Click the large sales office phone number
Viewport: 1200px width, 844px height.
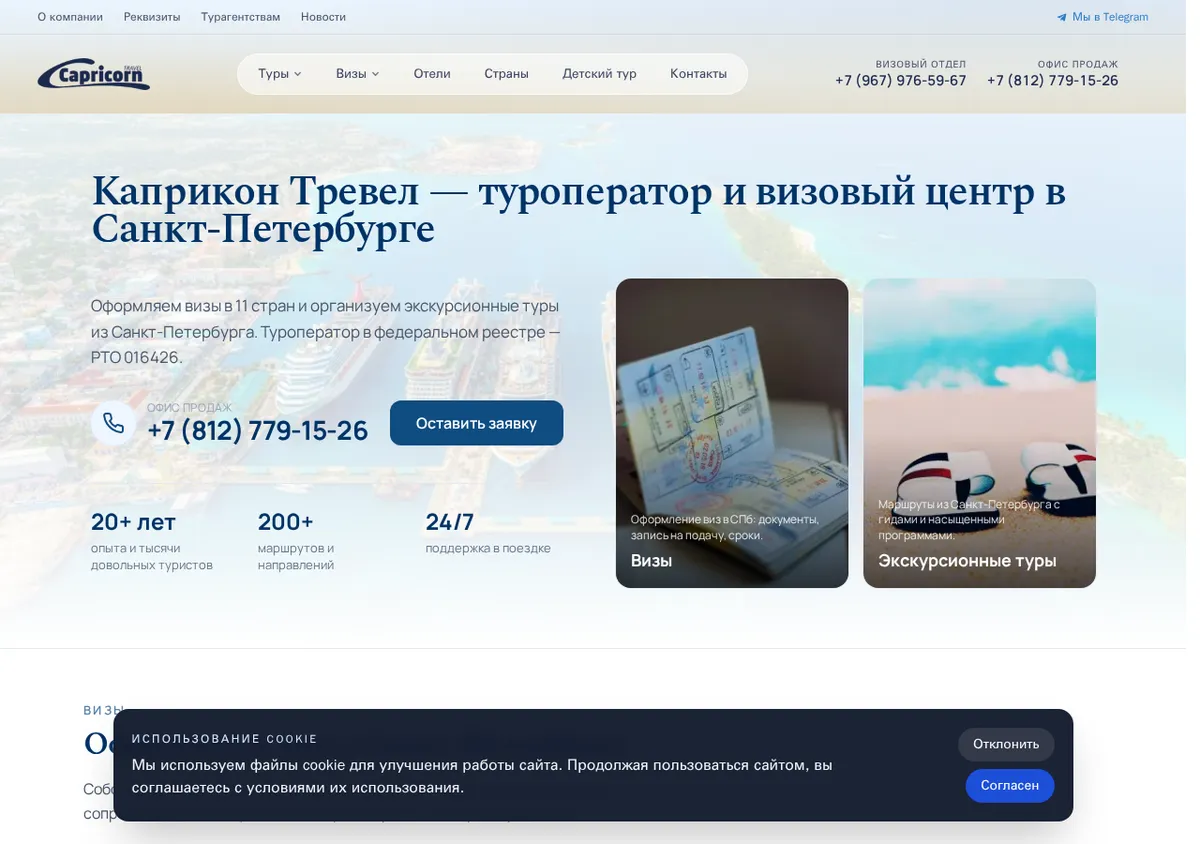[x=258, y=431]
